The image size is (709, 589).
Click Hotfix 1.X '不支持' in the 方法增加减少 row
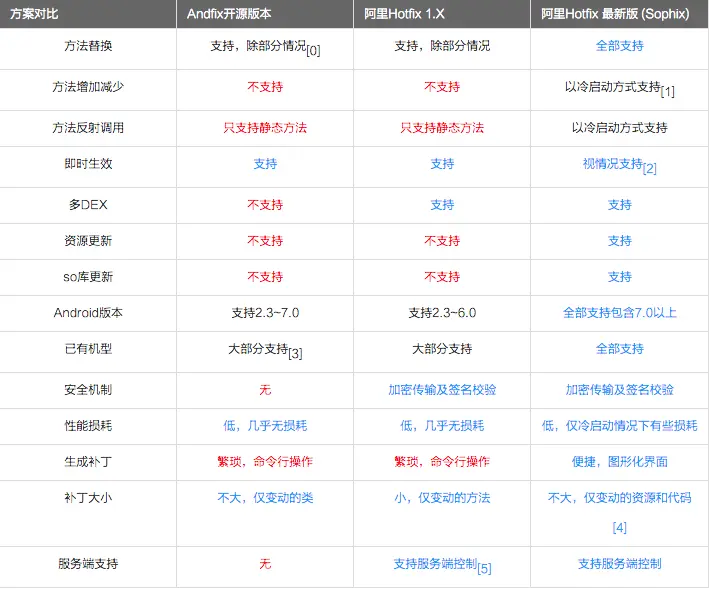coord(442,87)
